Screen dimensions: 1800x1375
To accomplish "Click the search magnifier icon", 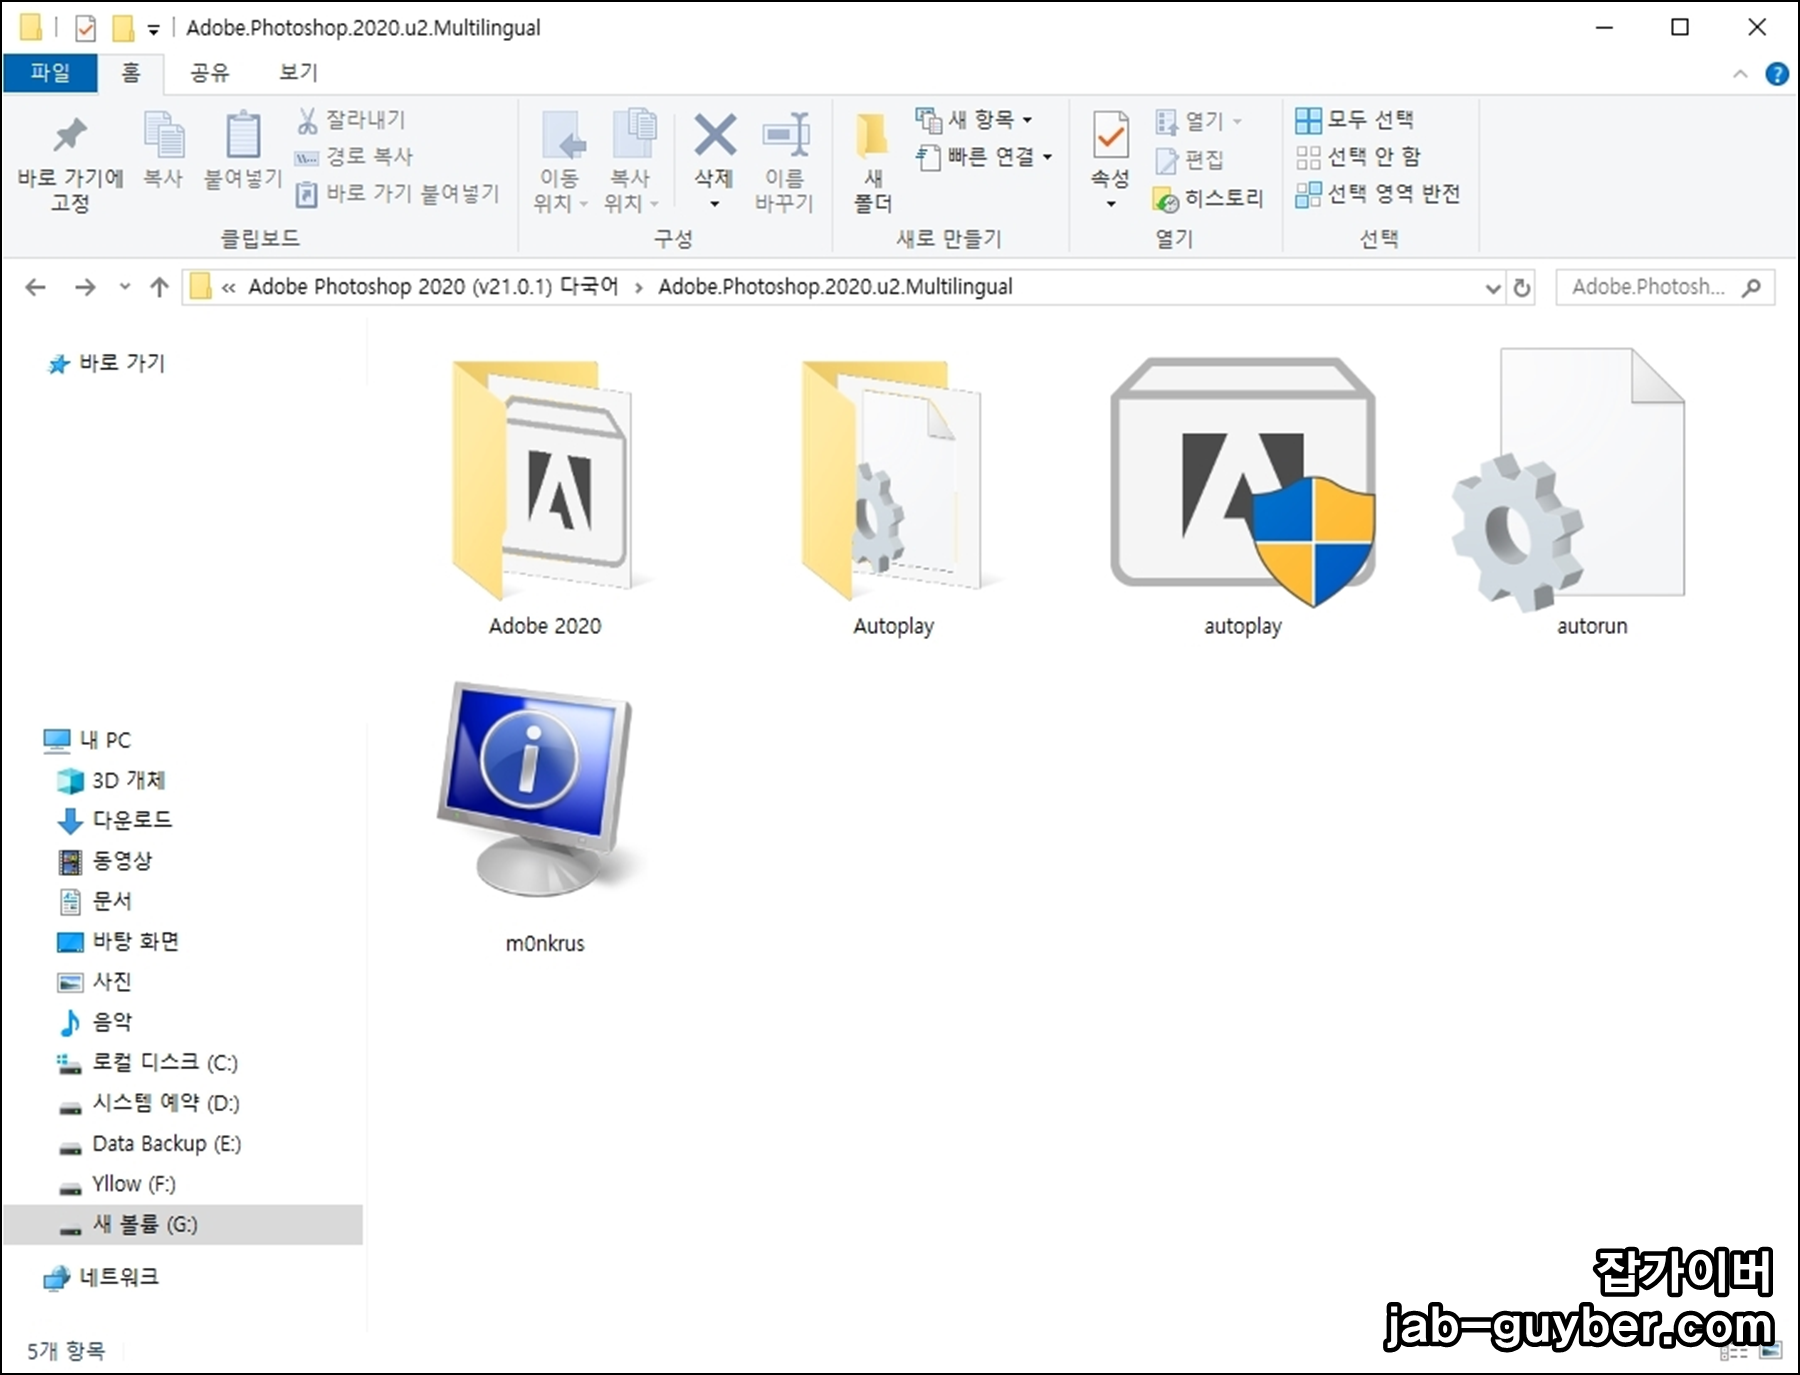I will (1751, 288).
